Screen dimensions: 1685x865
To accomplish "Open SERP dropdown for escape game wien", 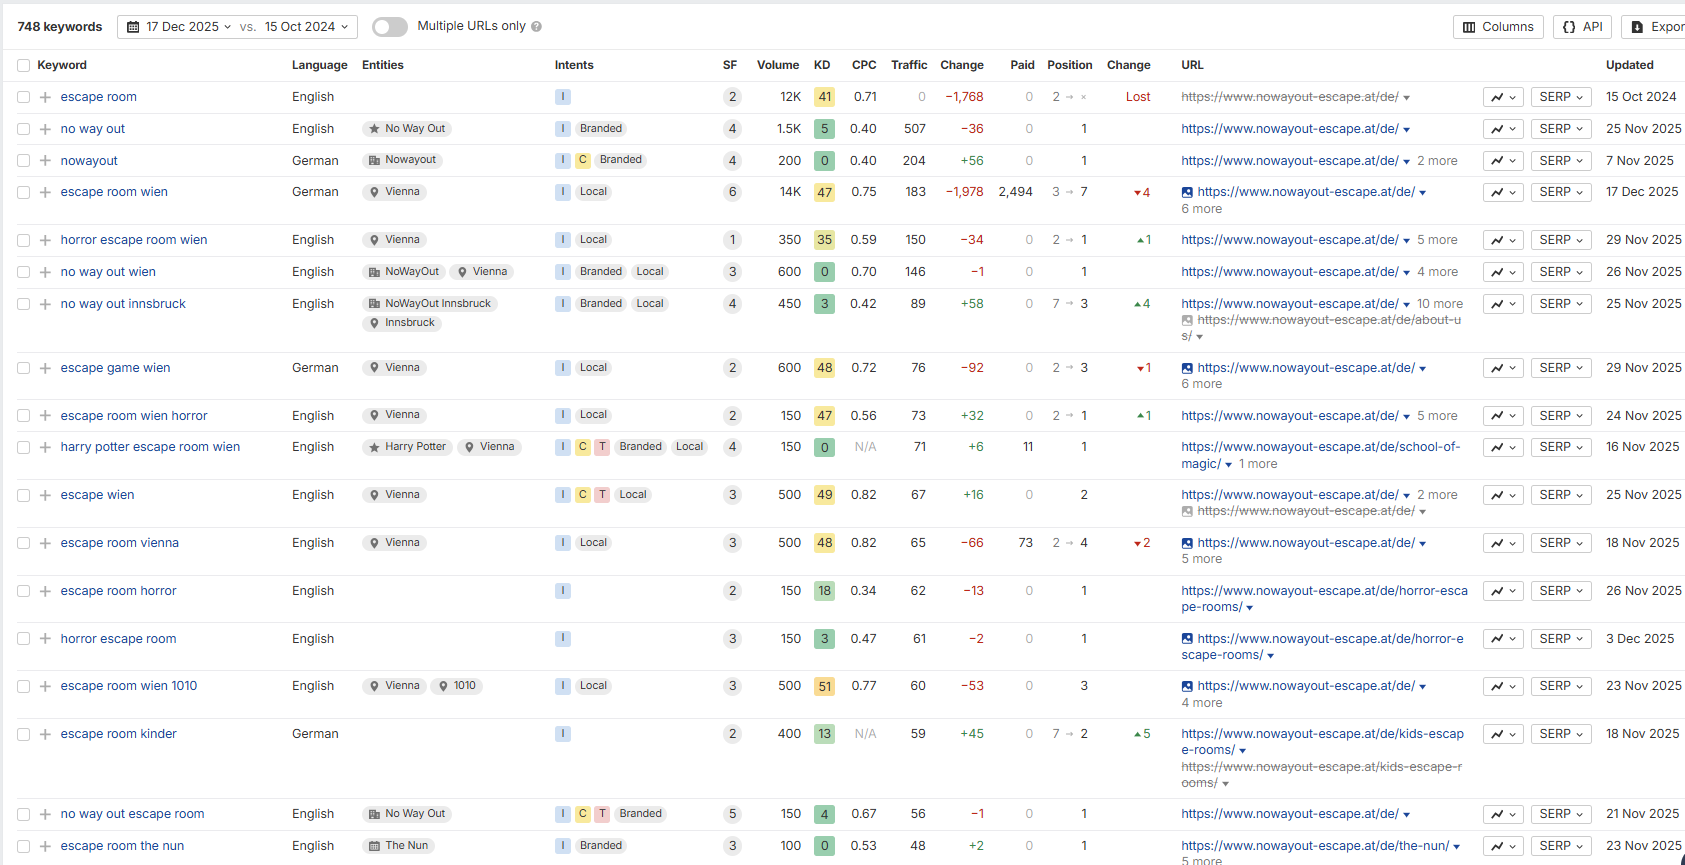I will 1560,368.
